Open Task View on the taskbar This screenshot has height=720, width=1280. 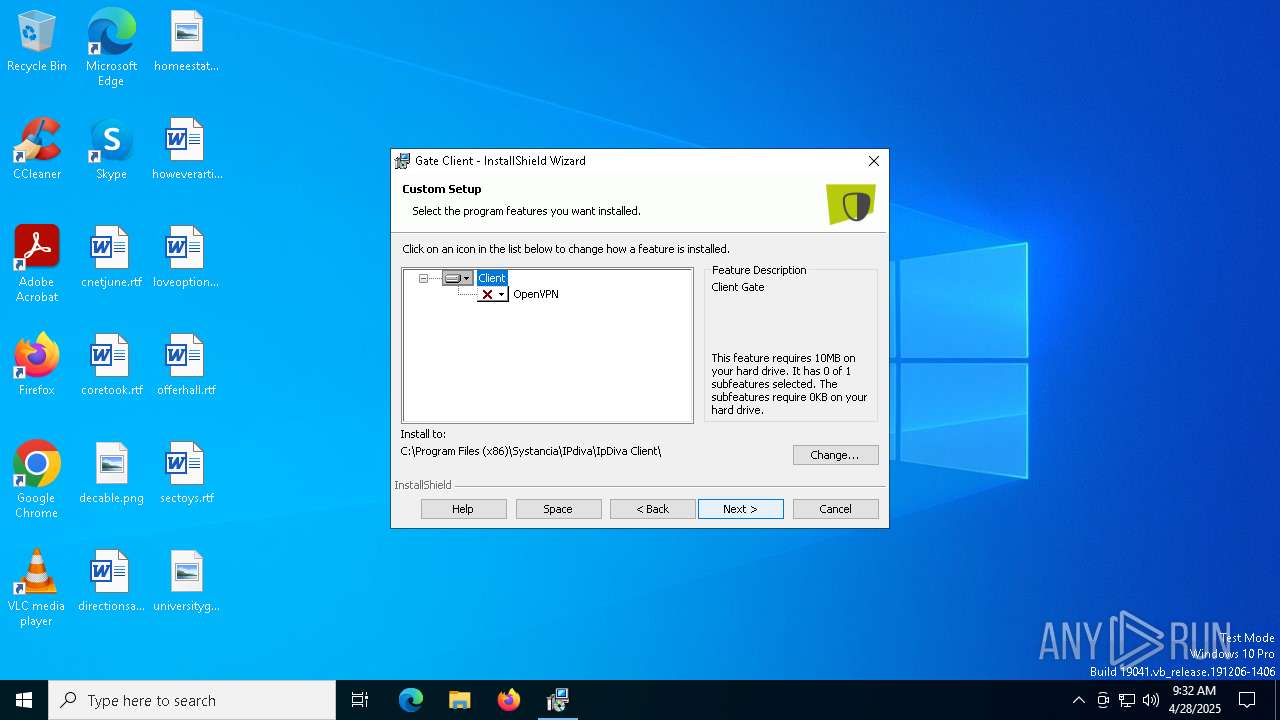click(x=360, y=700)
